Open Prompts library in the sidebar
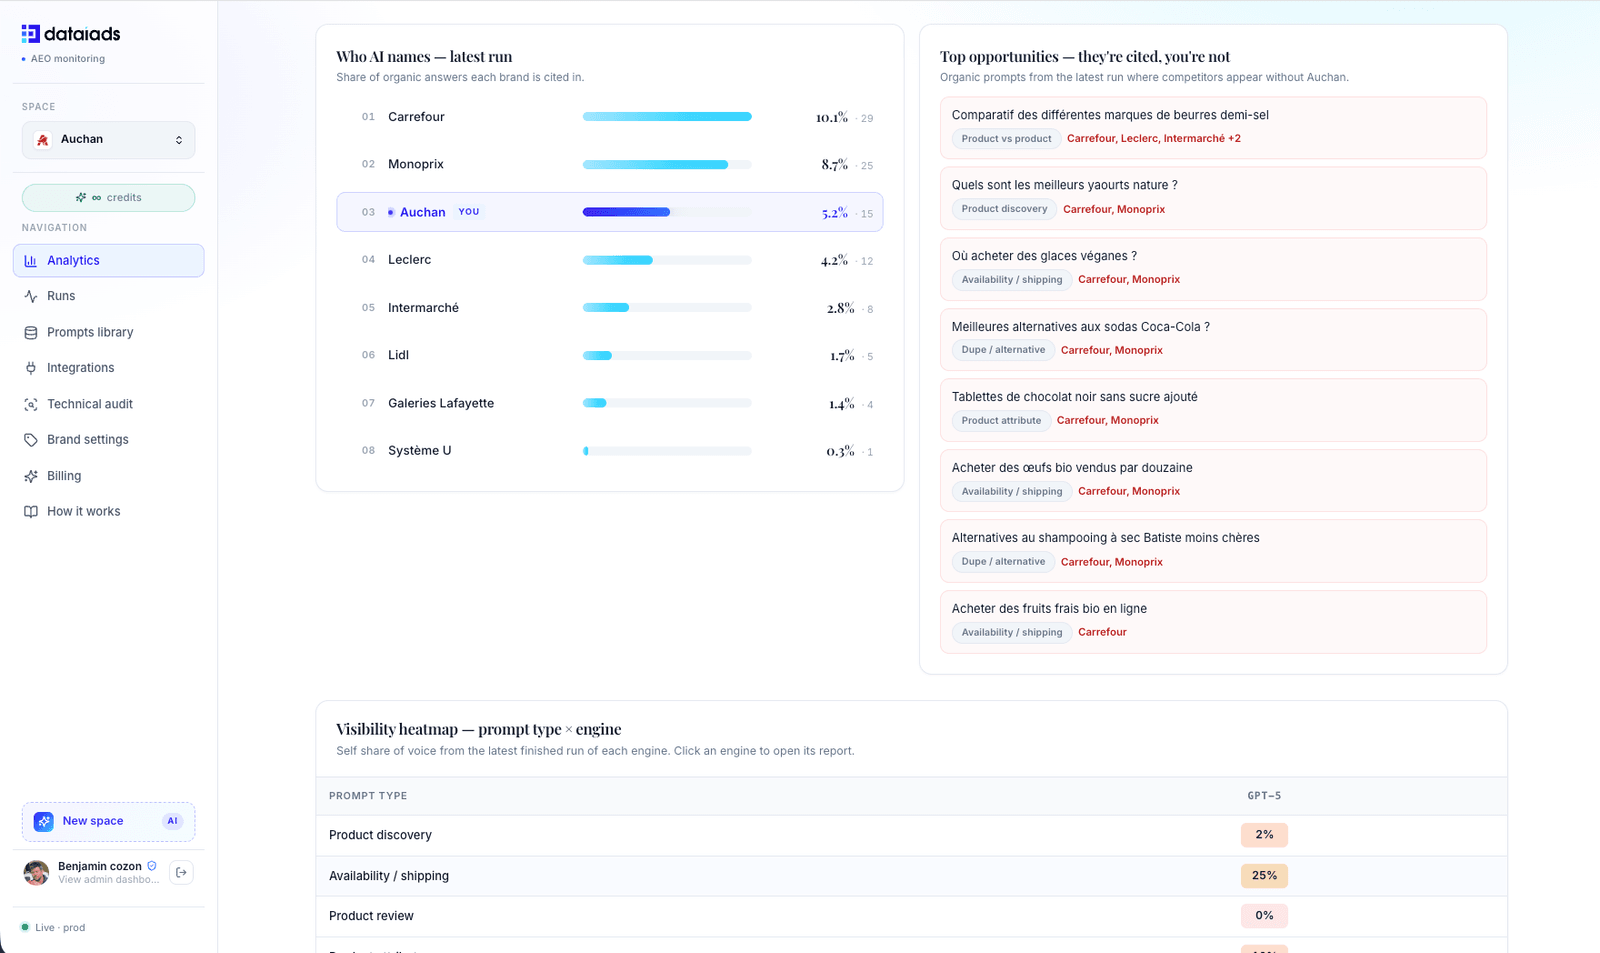The image size is (1600, 953). pos(108,332)
